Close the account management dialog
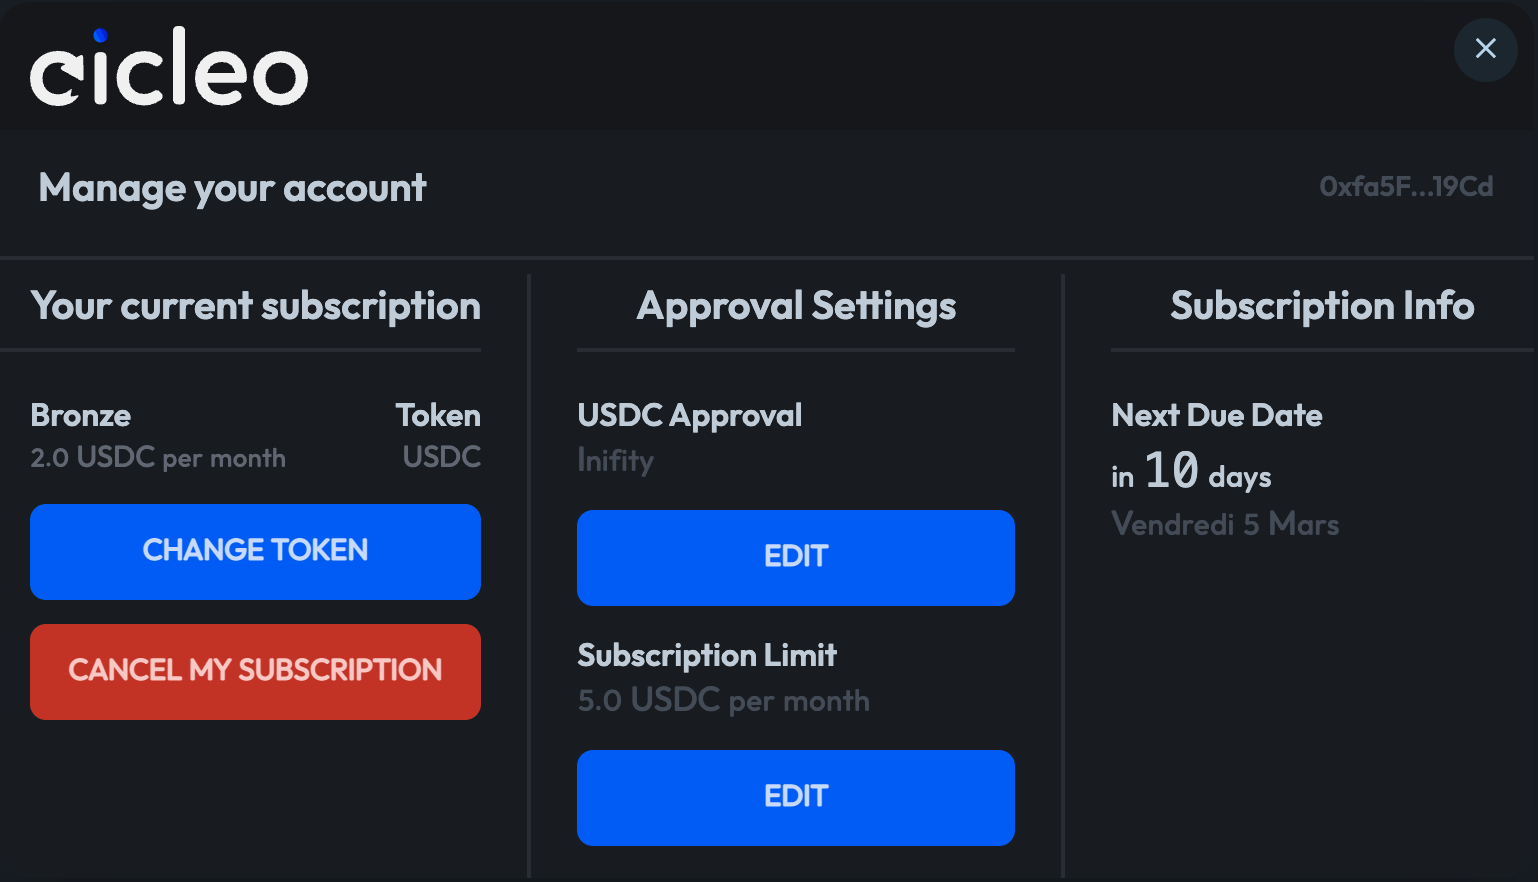Screen dimensions: 1538x882 pos(1485,49)
